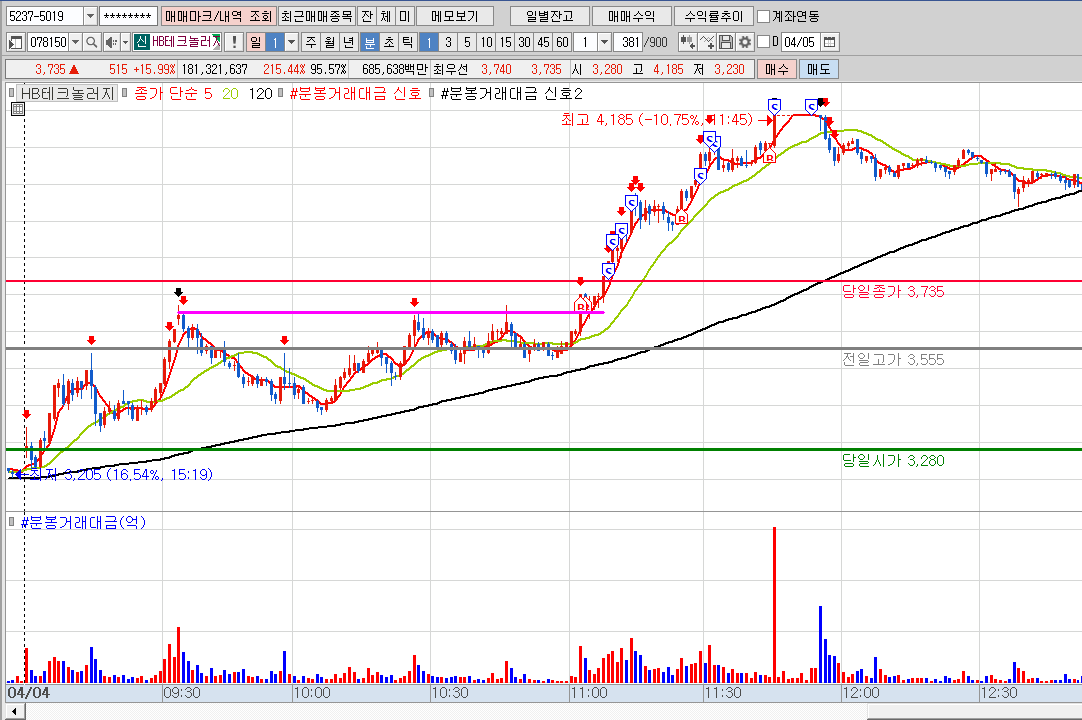This screenshot has width=1082, height=720.
Task: Toggle the 계좌연동 checkbox
Action: pos(763,16)
